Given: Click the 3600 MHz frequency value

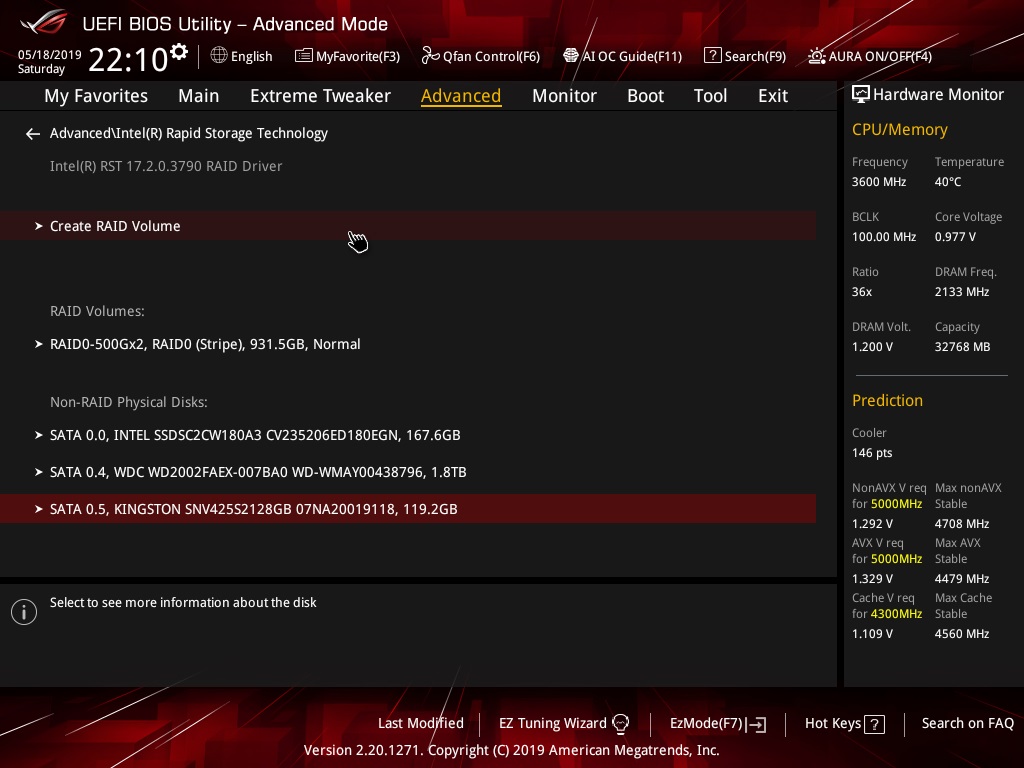Looking at the screenshot, I should coord(878,182).
